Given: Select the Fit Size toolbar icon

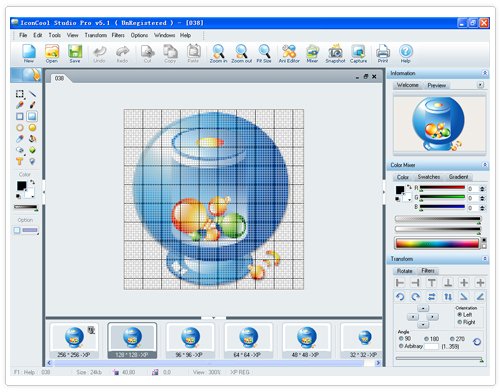Looking at the screenshot, I should (264, 53).
